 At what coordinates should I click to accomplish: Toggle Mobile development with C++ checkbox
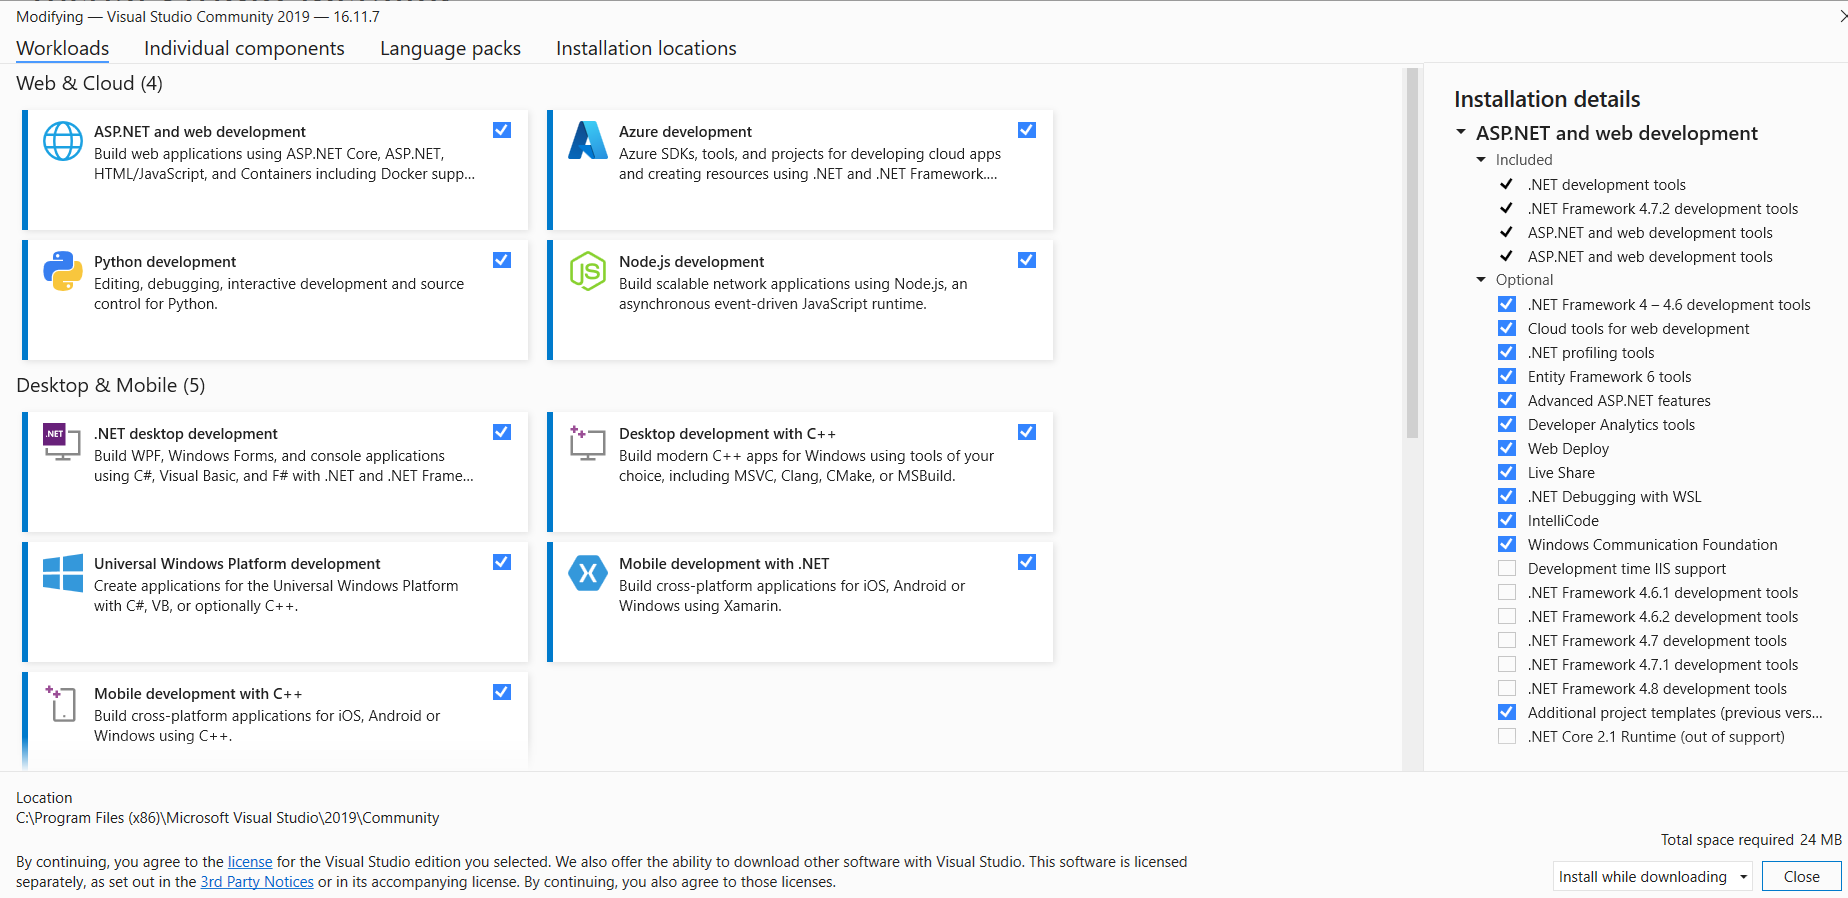(502, 692)
